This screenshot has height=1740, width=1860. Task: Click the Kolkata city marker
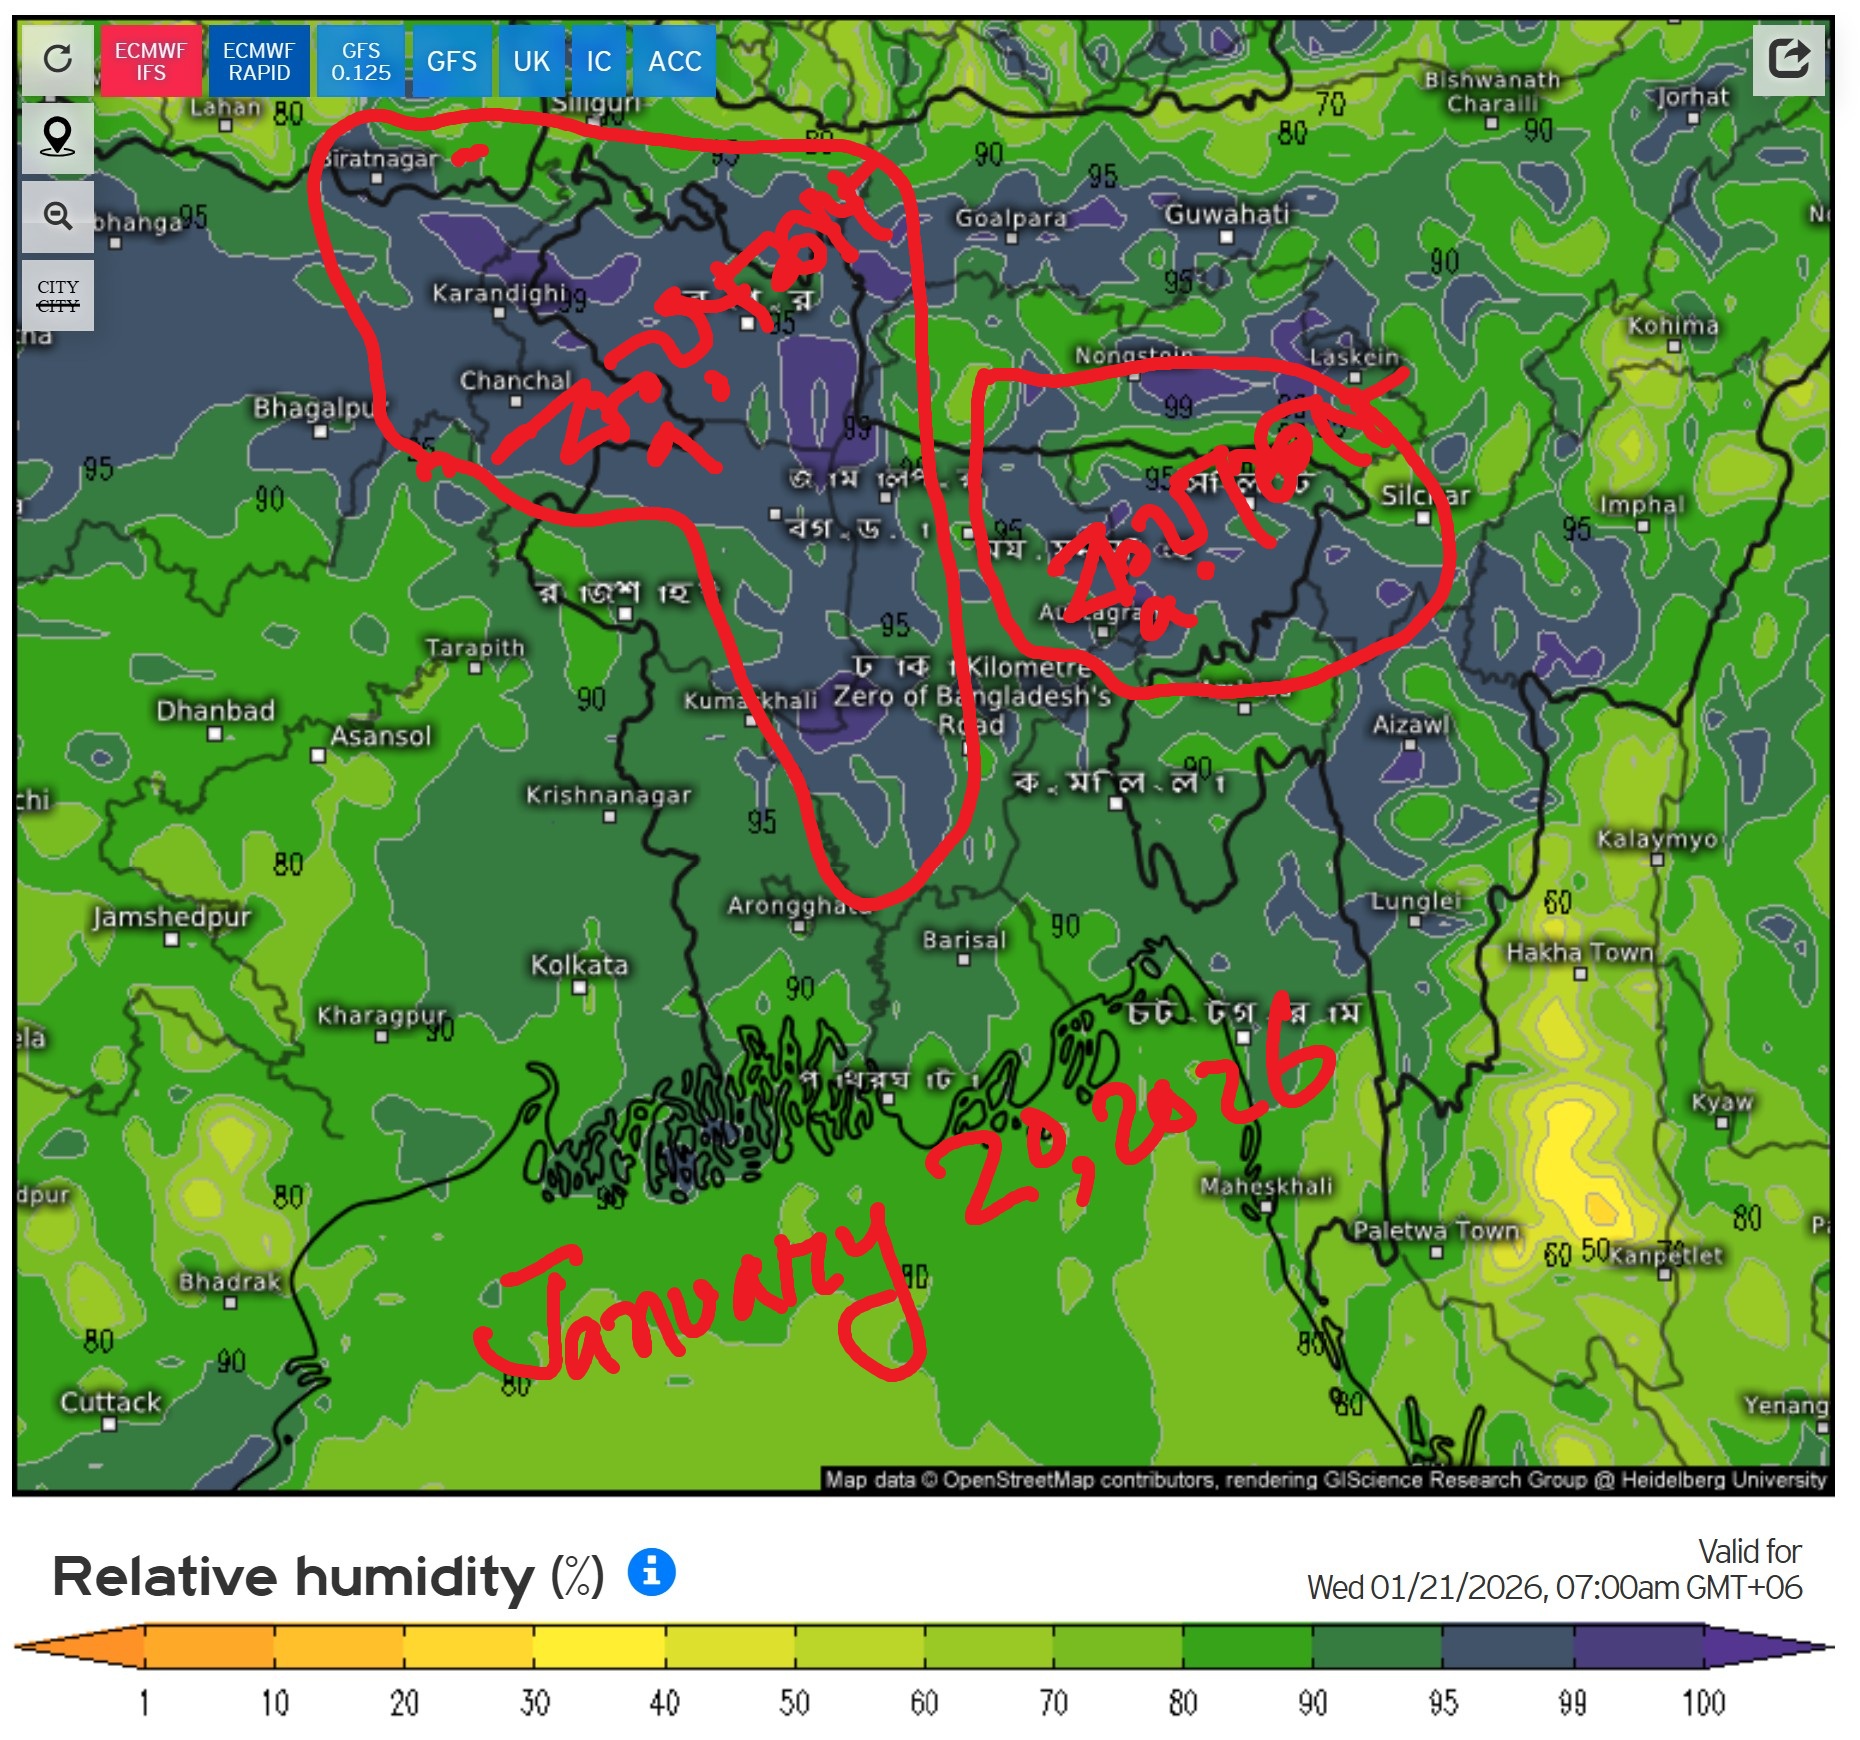coord(579,987)
